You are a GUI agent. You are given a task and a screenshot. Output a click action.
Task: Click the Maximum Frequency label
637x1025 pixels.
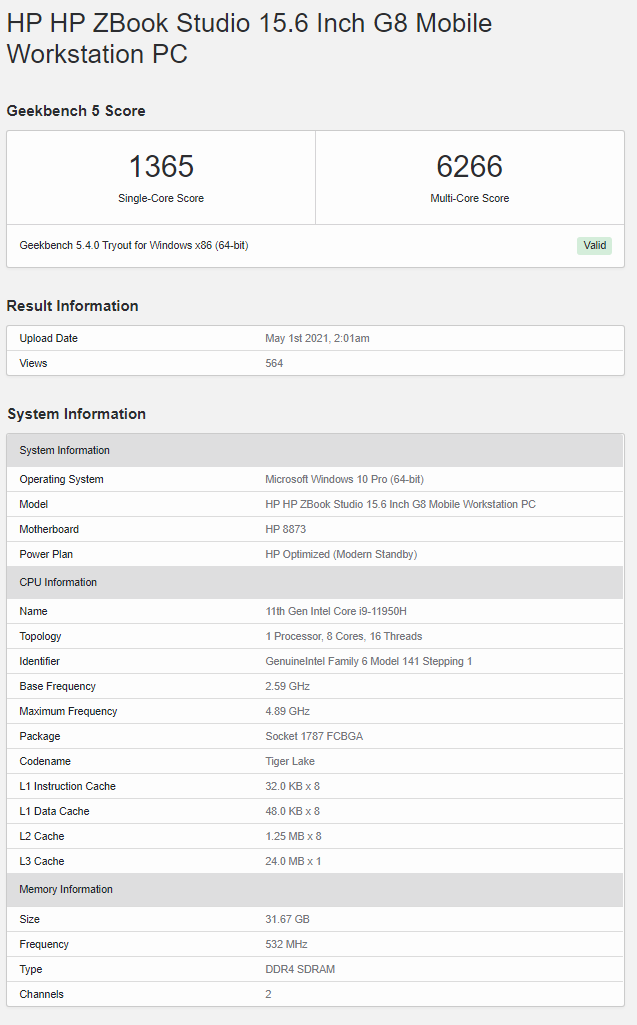tap(68, 711)
